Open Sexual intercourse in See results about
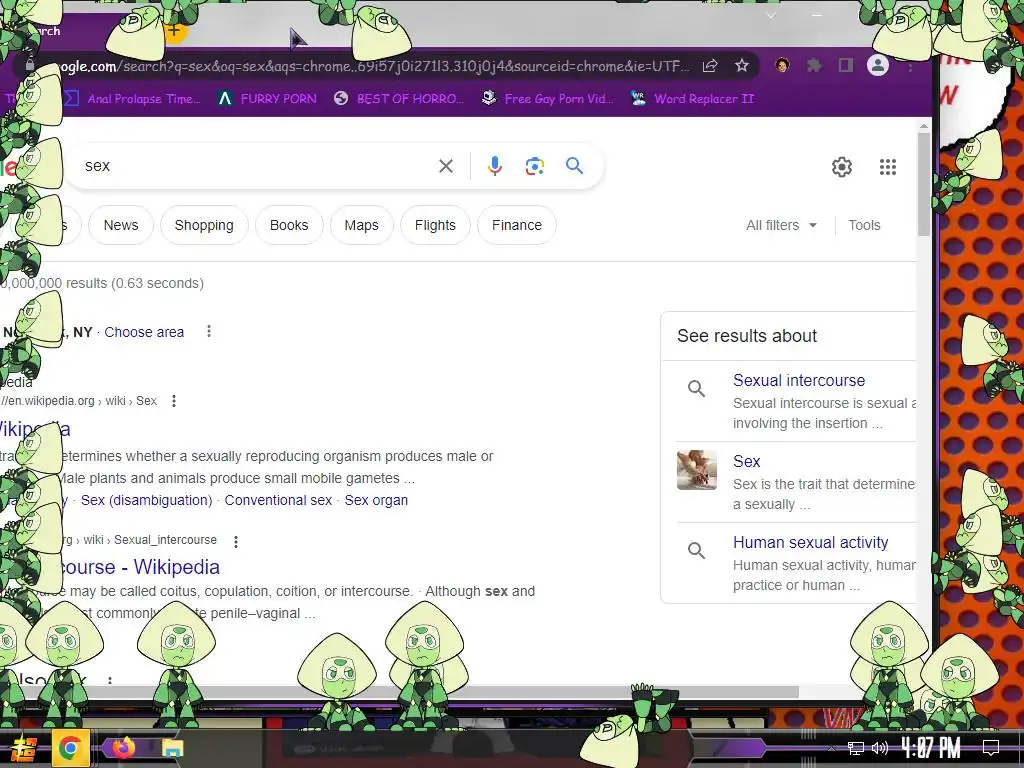The image size is (1024, 768). tap(799, 380)
